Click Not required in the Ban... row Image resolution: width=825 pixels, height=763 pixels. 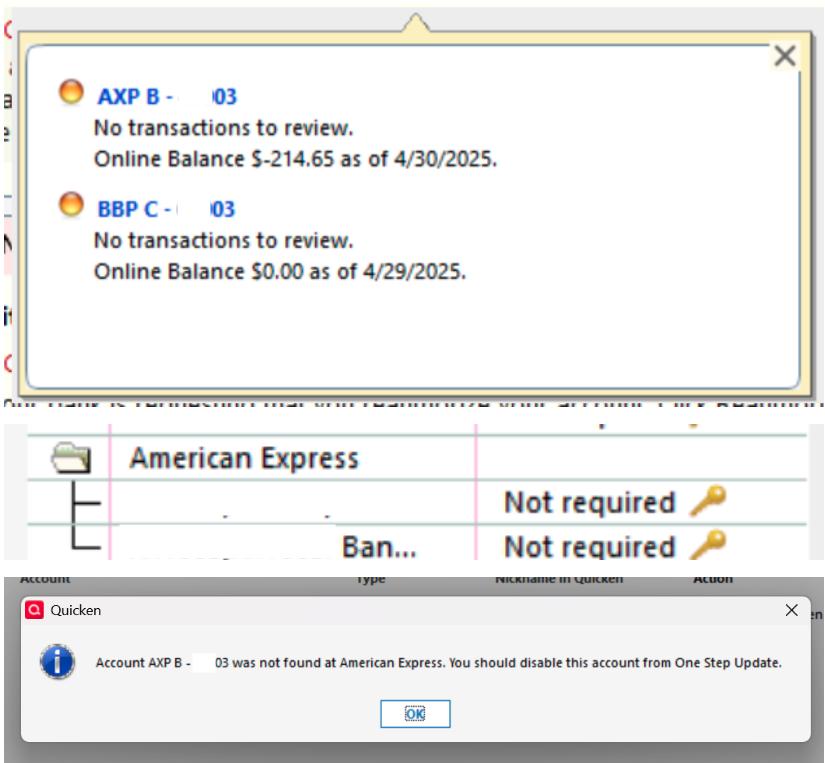(x=590, y=546)
